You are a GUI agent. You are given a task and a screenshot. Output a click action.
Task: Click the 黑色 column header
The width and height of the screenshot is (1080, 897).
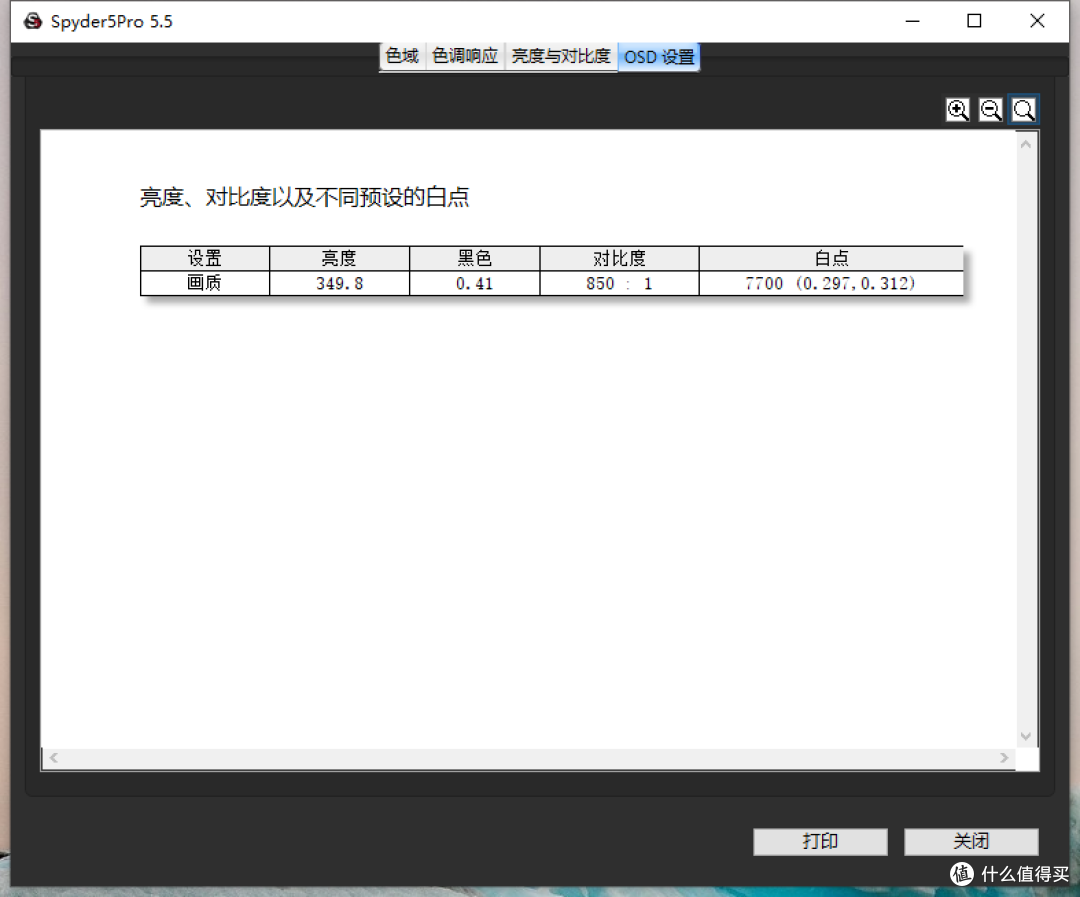tap(475, 258)
